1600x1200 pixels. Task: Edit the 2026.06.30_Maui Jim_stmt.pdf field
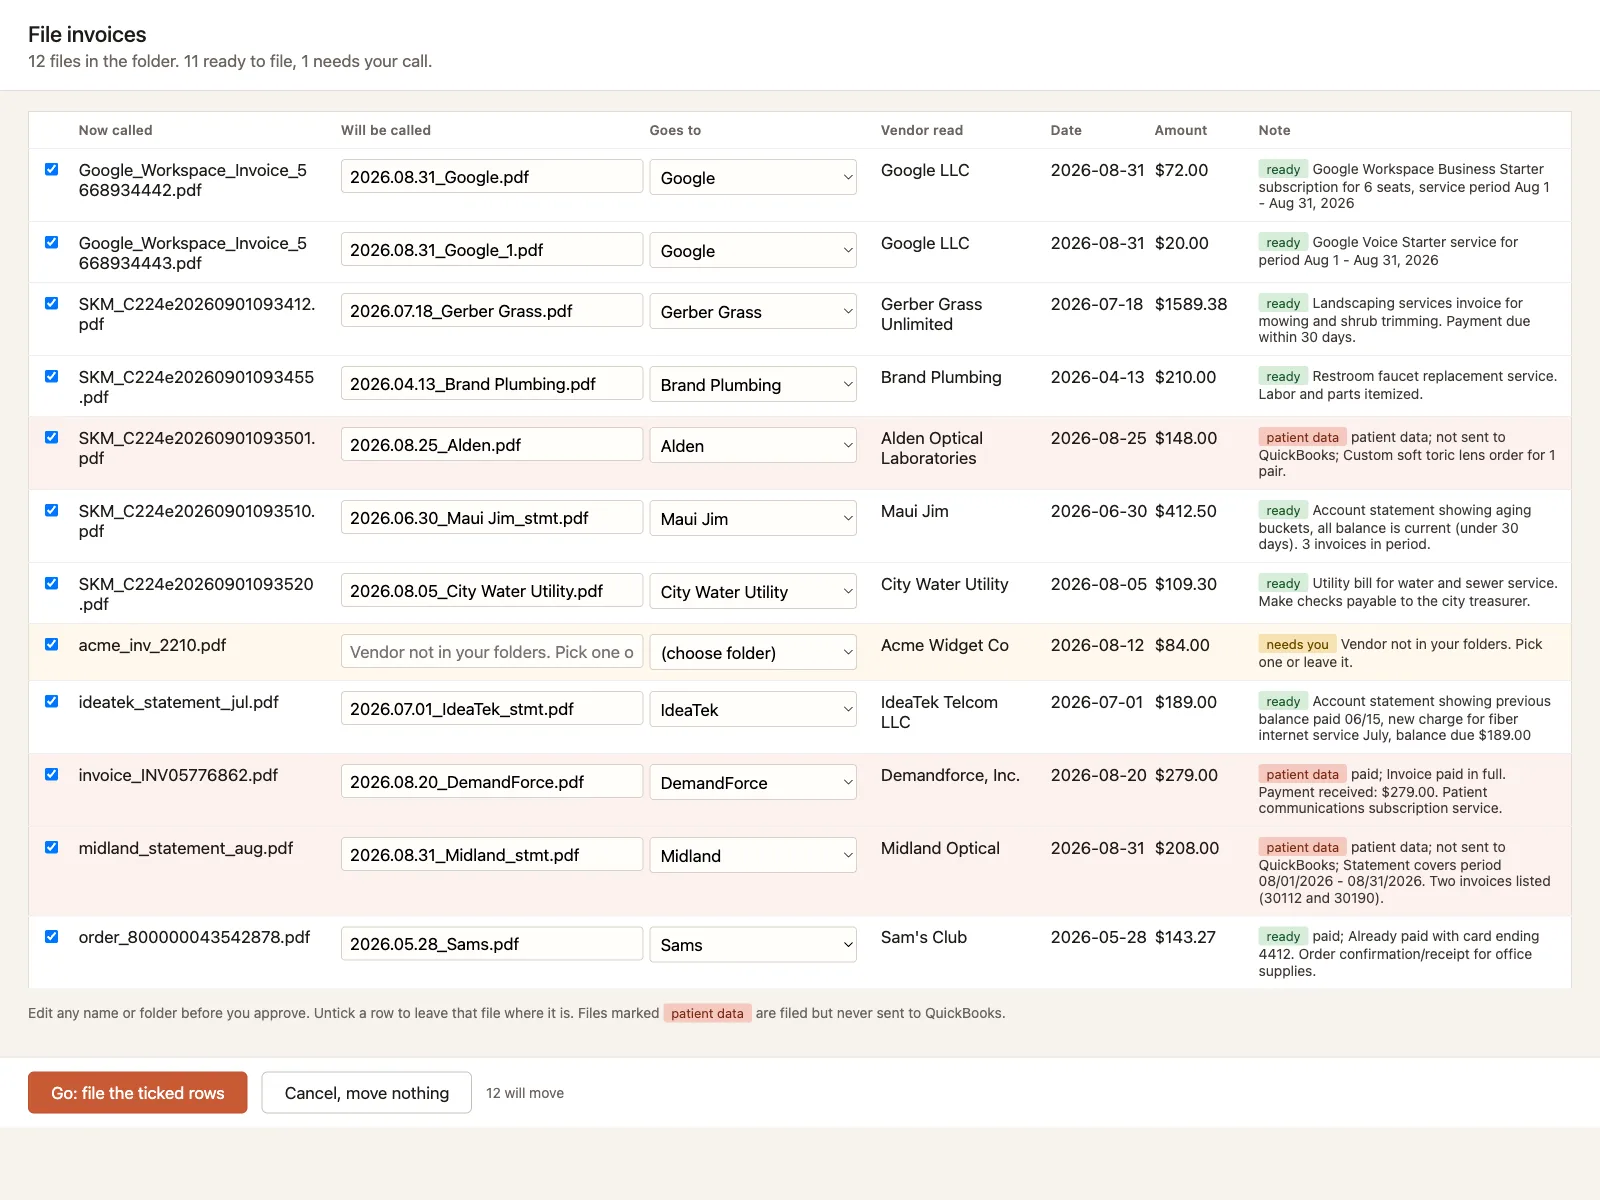pyautogui.click(x=492, y=517)
